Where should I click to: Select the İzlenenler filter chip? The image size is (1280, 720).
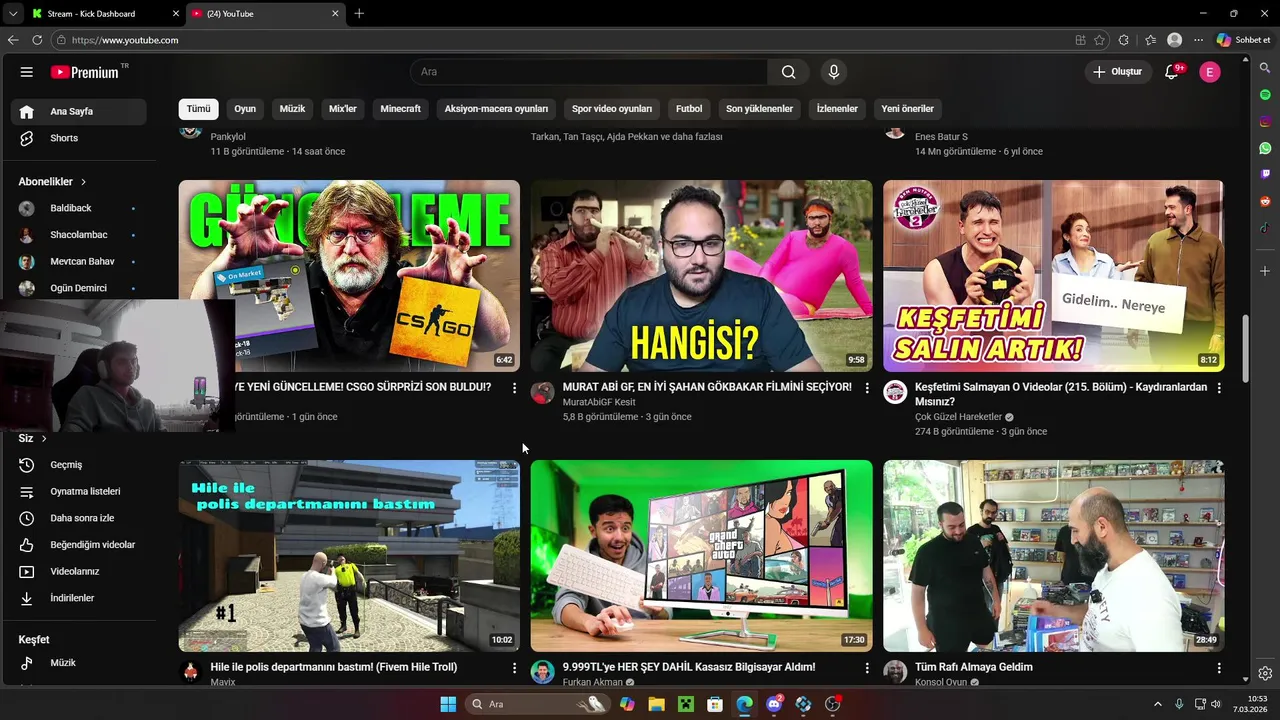pyautogui.click(x=837, y=109)
